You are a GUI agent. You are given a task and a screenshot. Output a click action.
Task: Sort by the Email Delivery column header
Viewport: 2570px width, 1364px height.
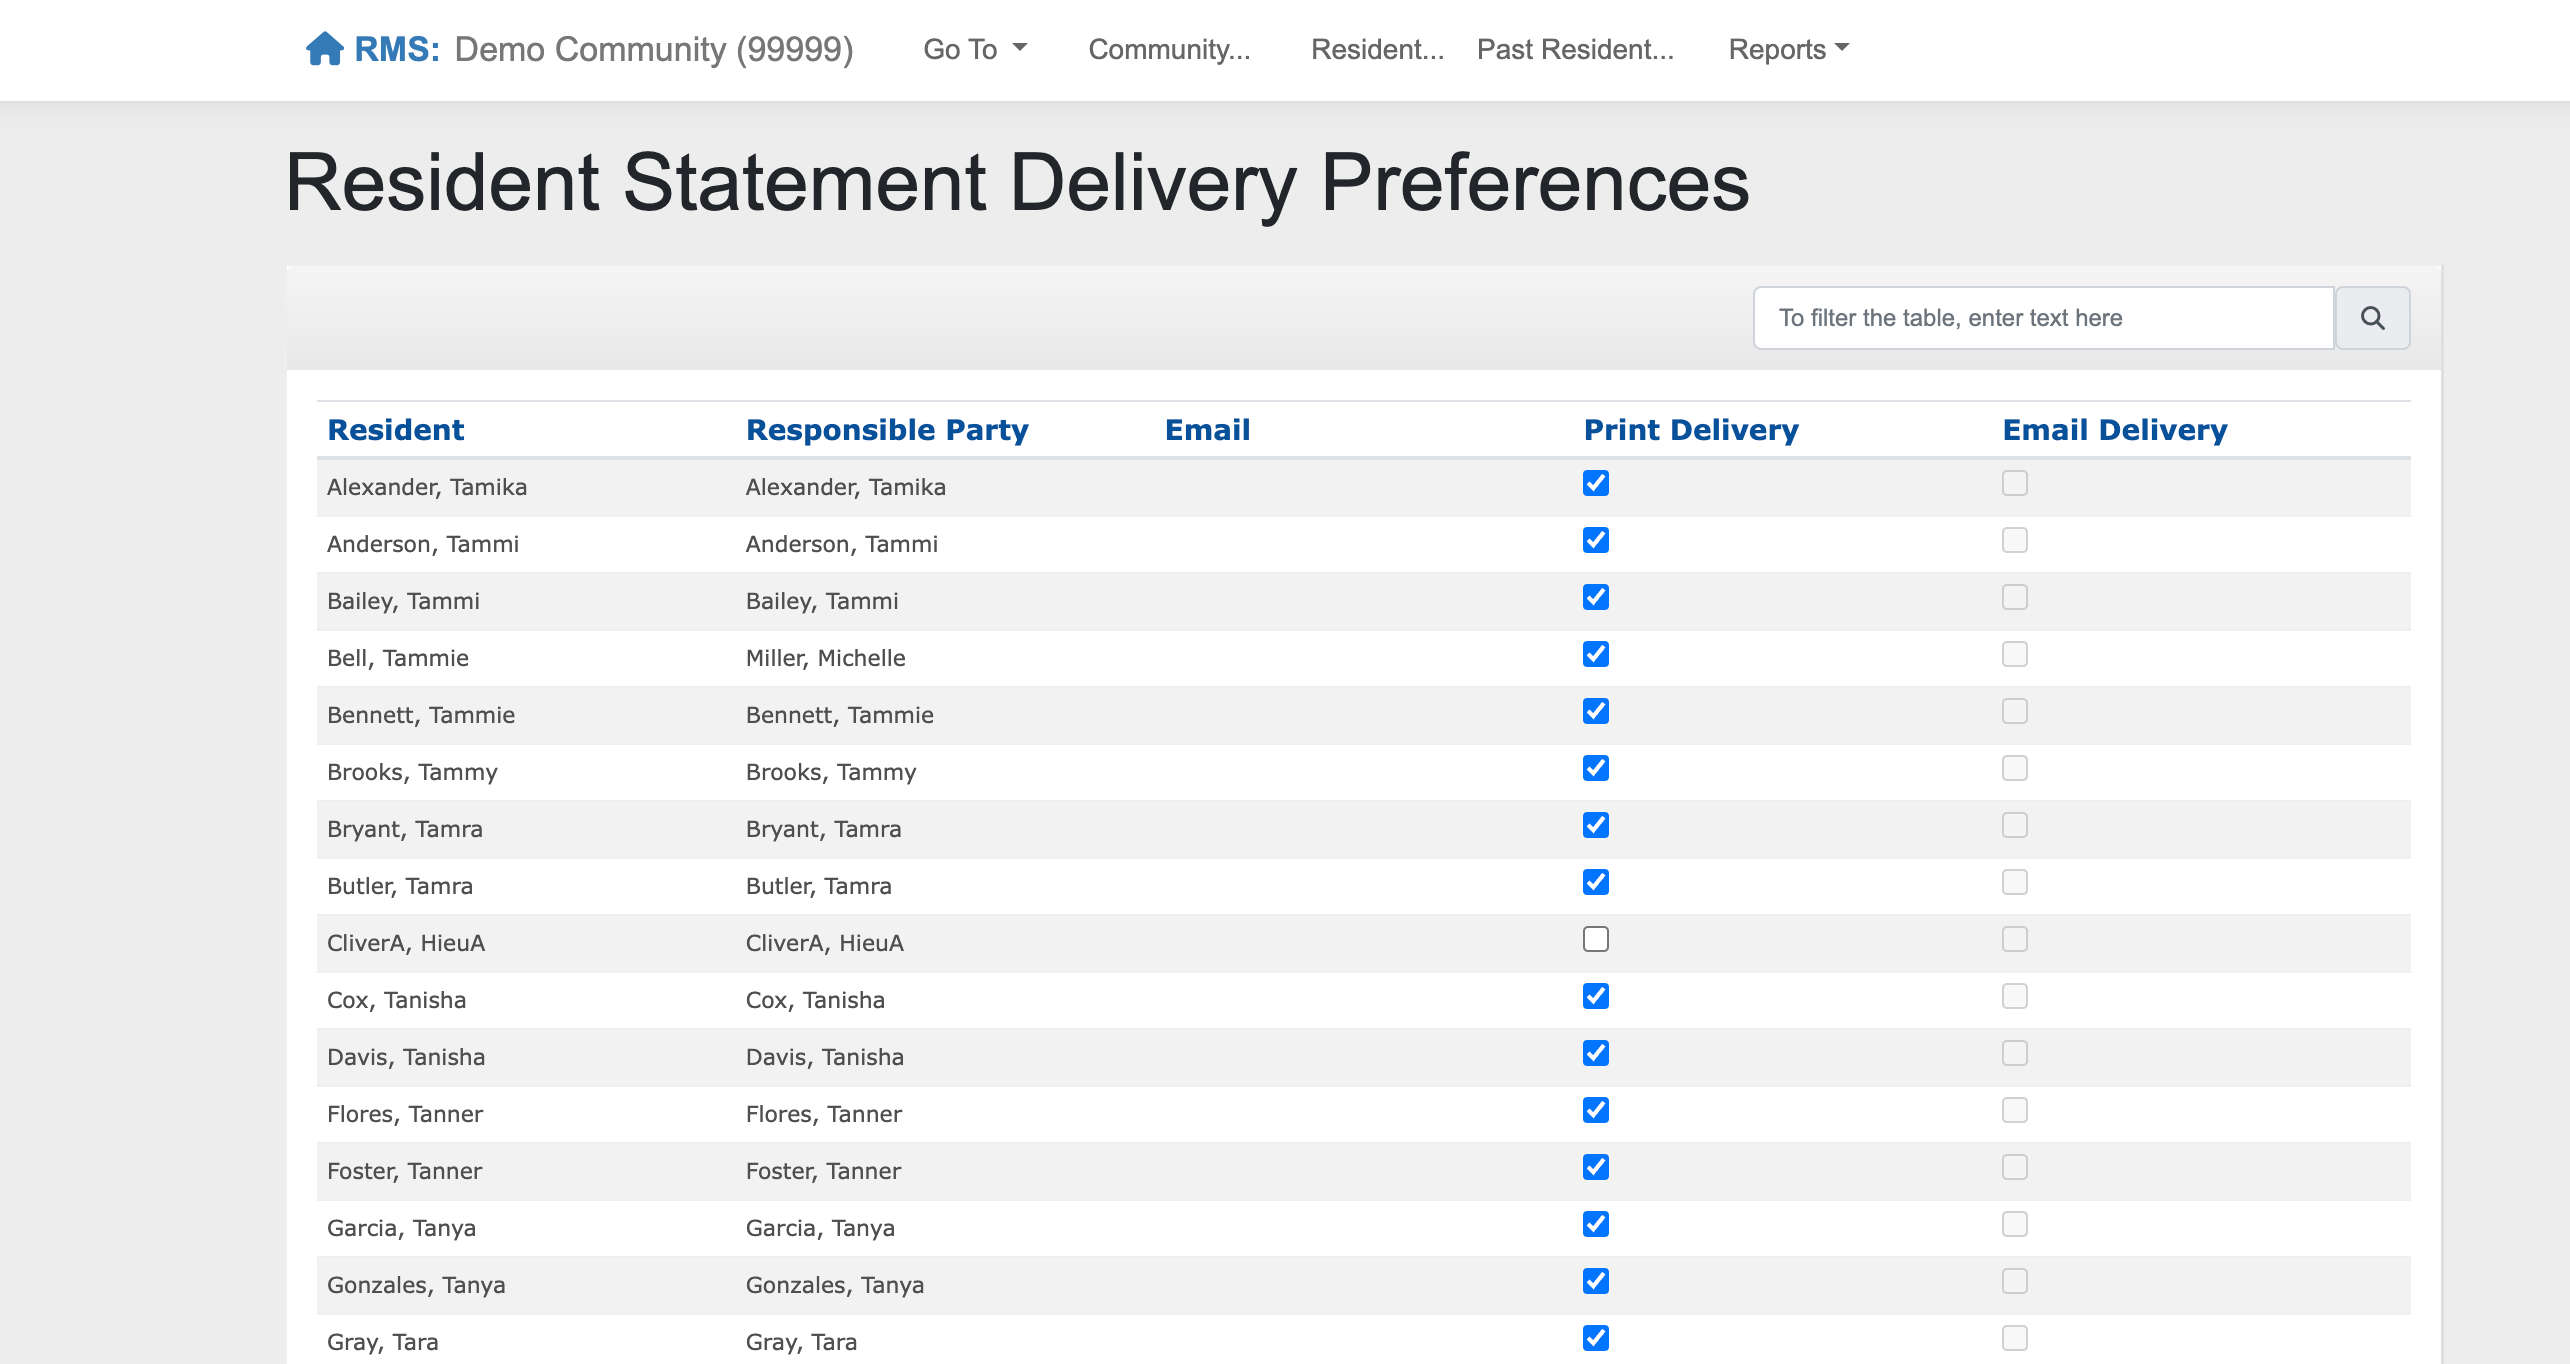point(2115,430)
